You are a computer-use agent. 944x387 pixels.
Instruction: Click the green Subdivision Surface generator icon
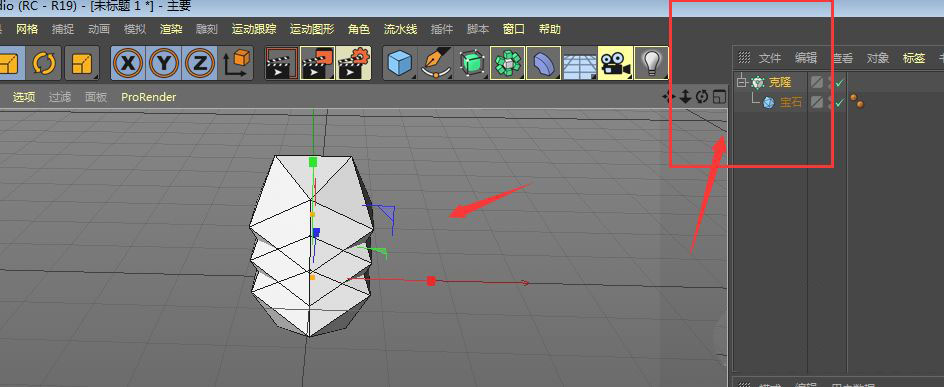click(472, 63)
